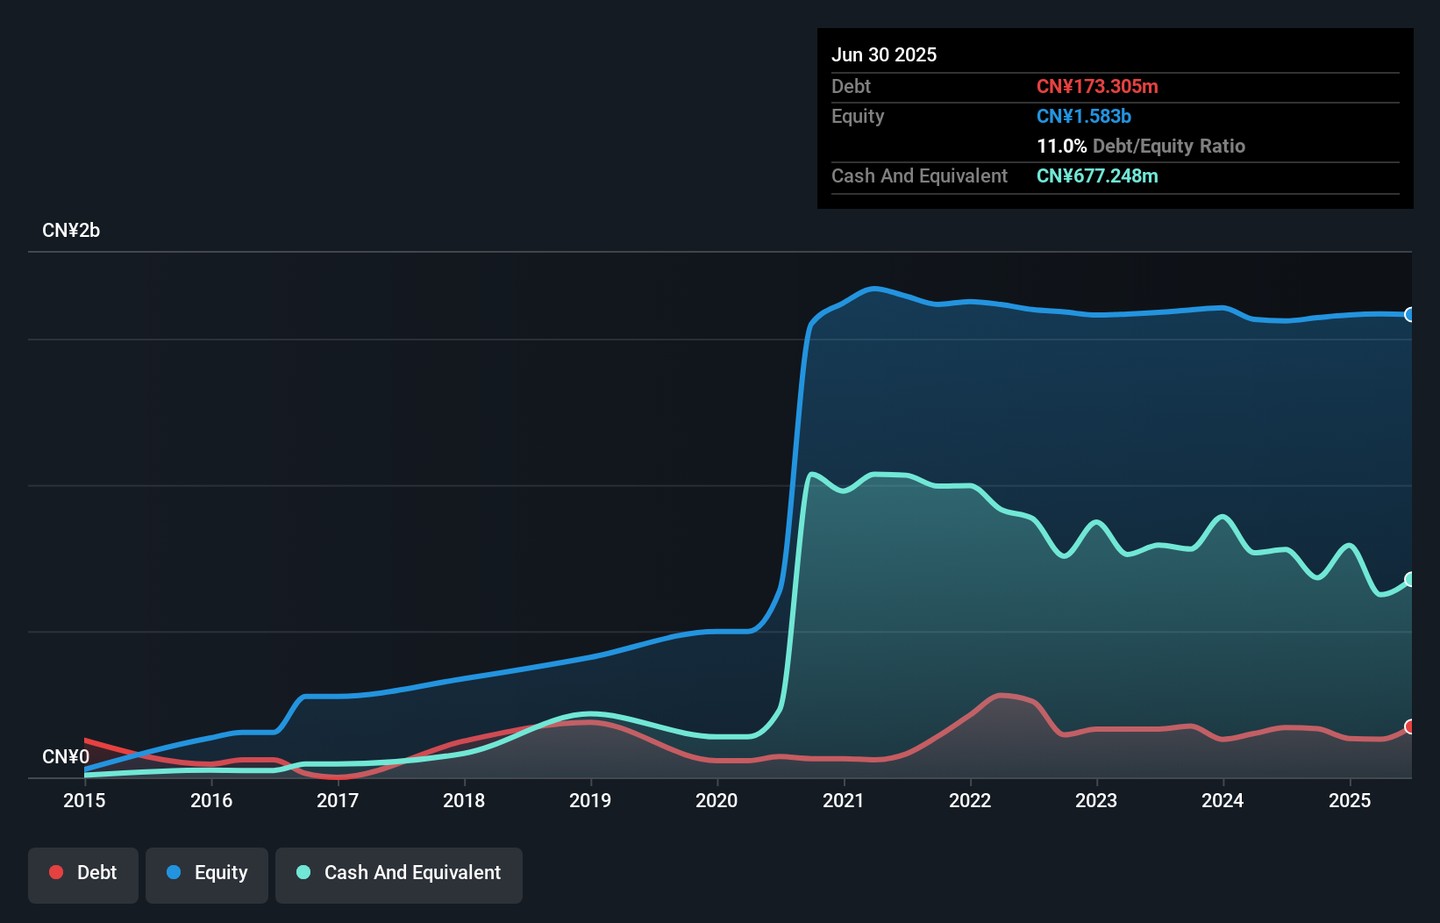Click the teal Cash legend dot

click(x=303, y=873)
